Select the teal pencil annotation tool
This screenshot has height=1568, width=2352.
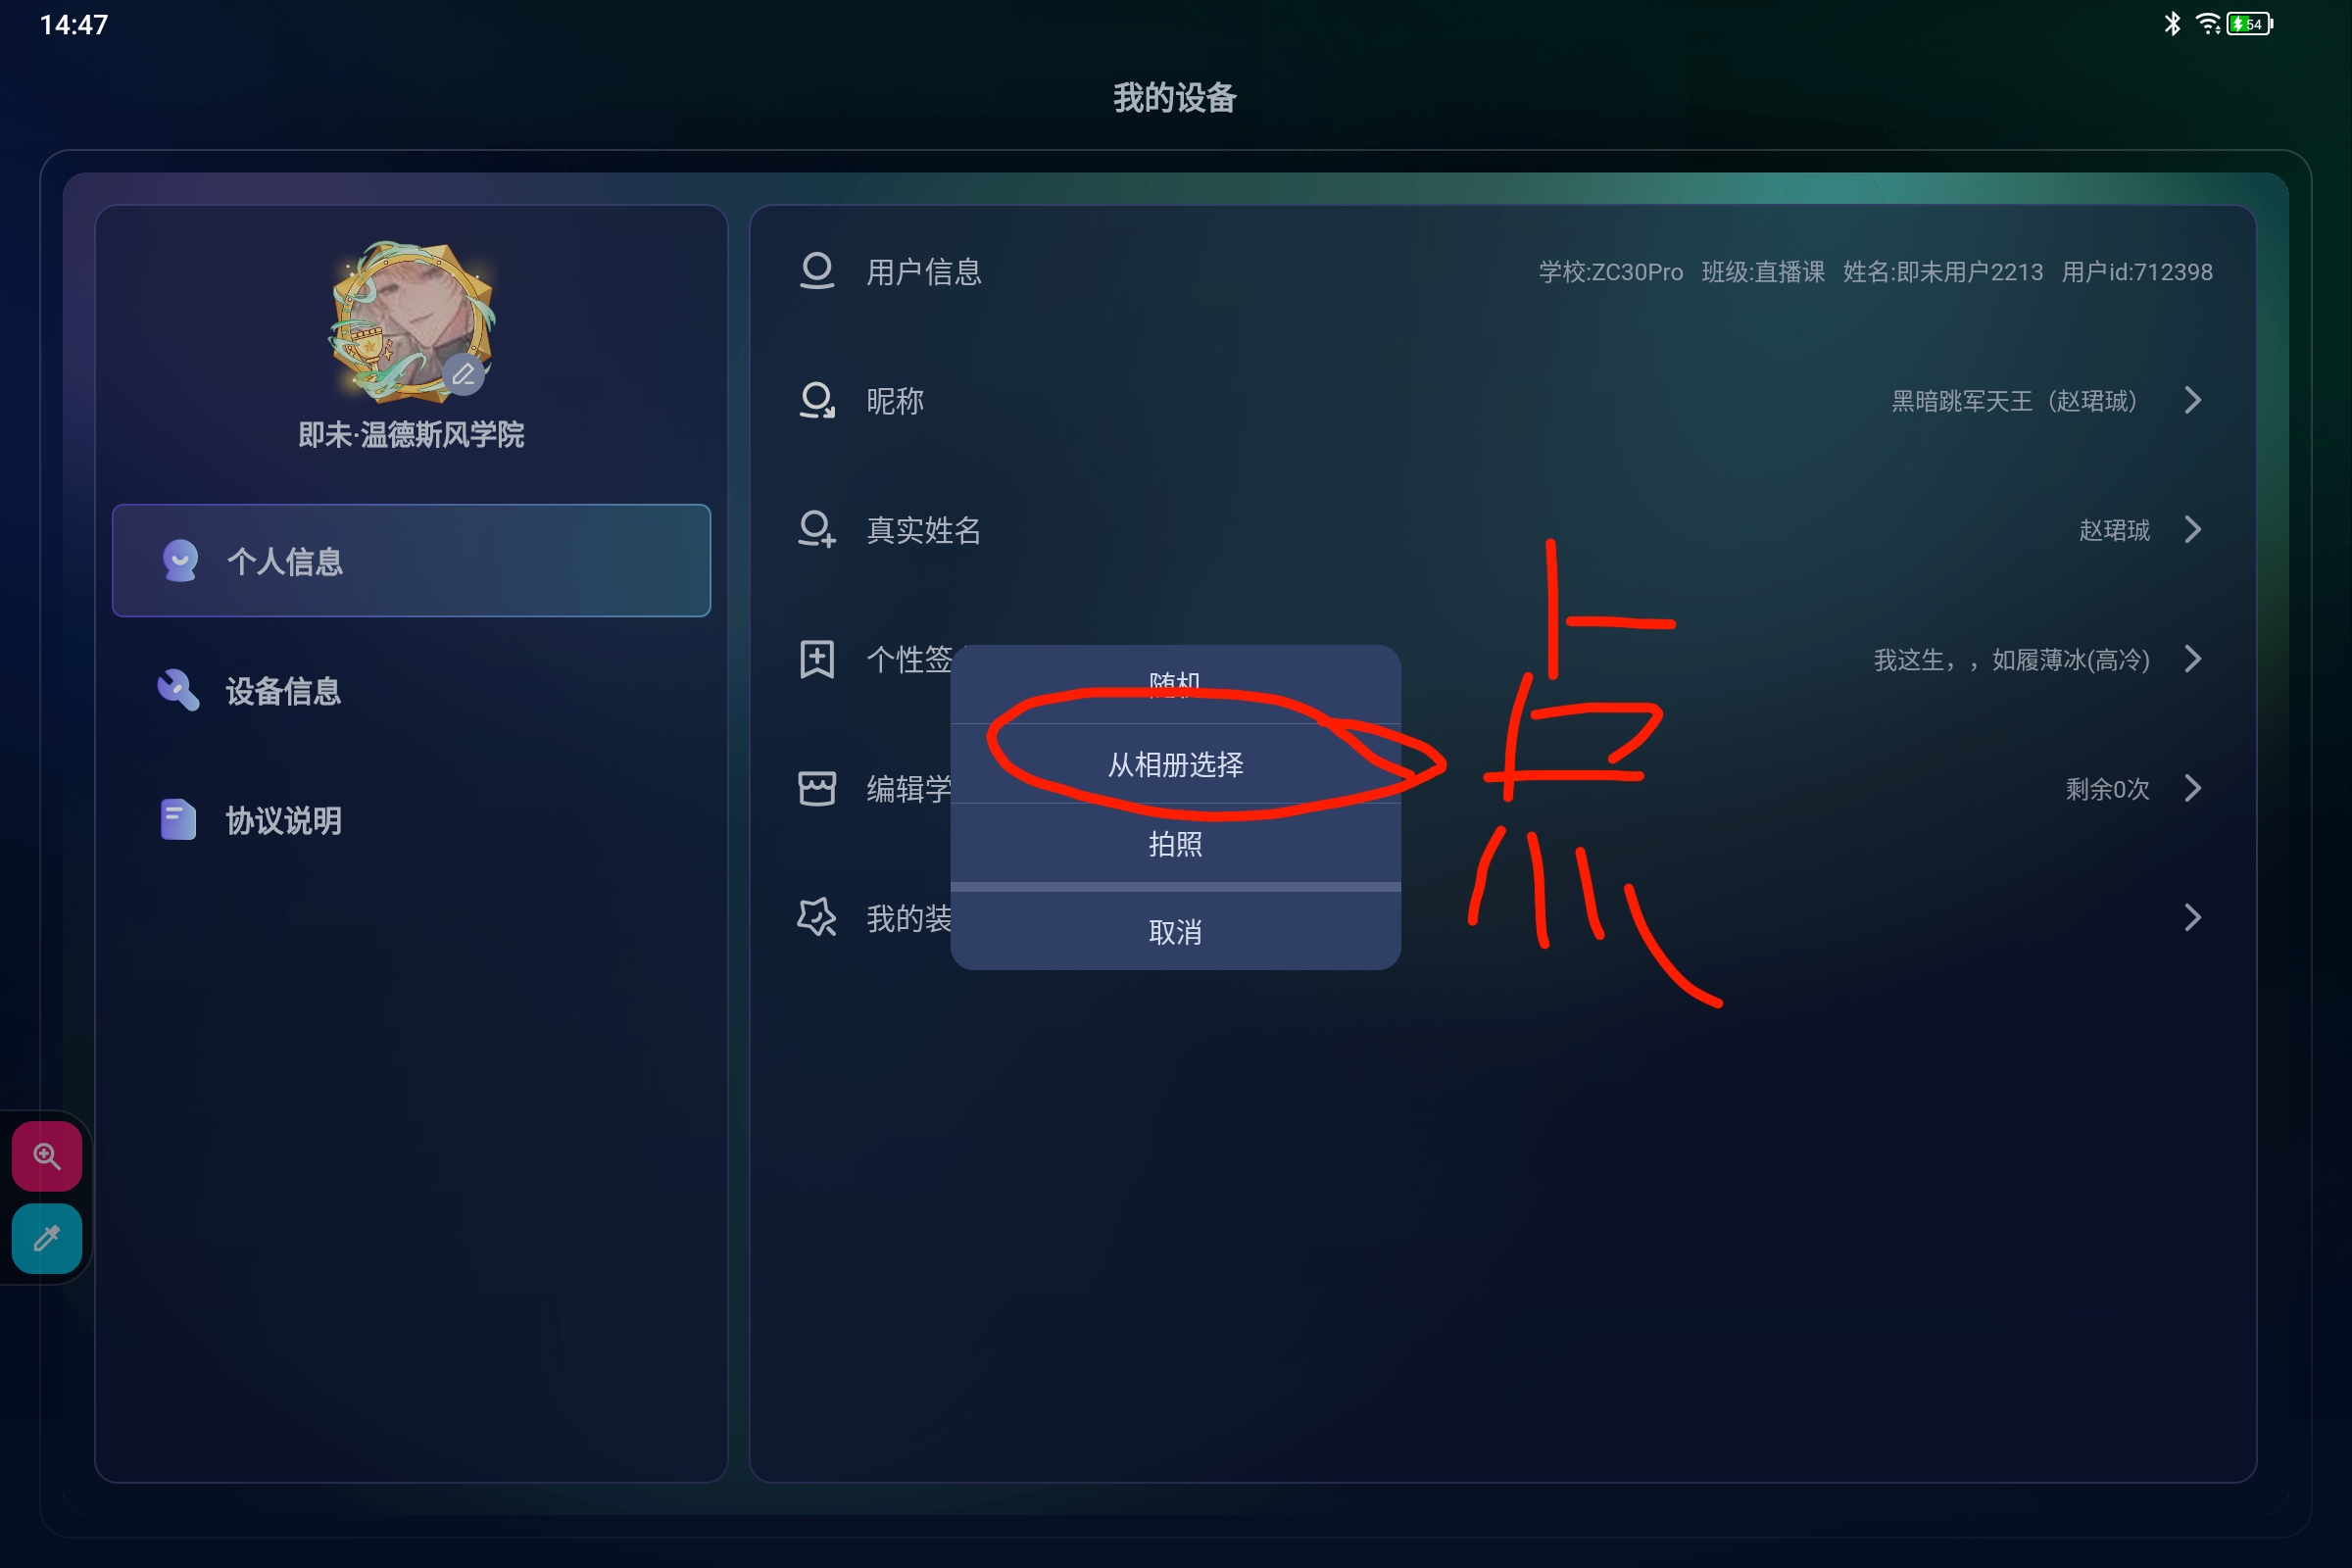coord(47,1238)
